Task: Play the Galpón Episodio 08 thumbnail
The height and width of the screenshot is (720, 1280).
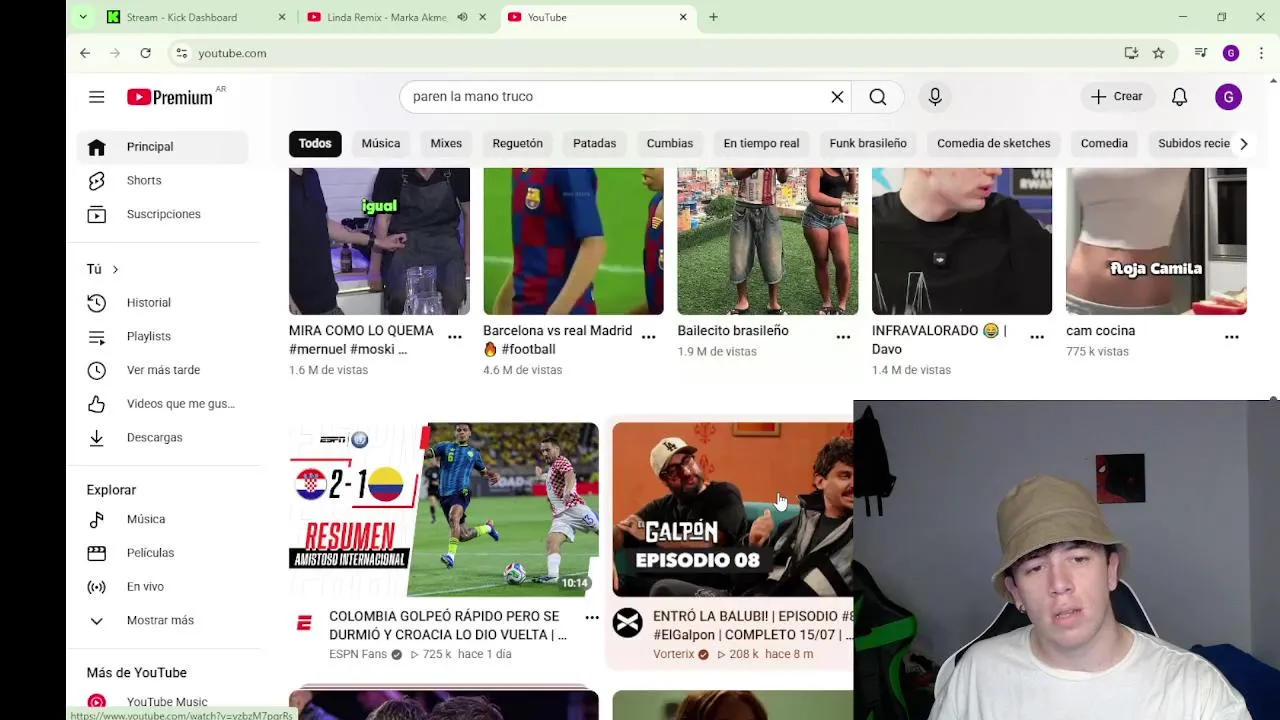Action: click(x=732, y=510)
